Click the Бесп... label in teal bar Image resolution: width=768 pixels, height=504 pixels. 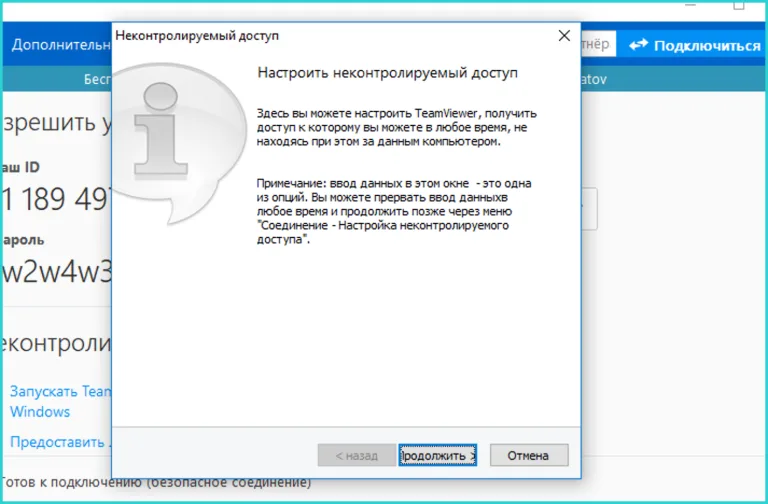click(x=97, y=79)
